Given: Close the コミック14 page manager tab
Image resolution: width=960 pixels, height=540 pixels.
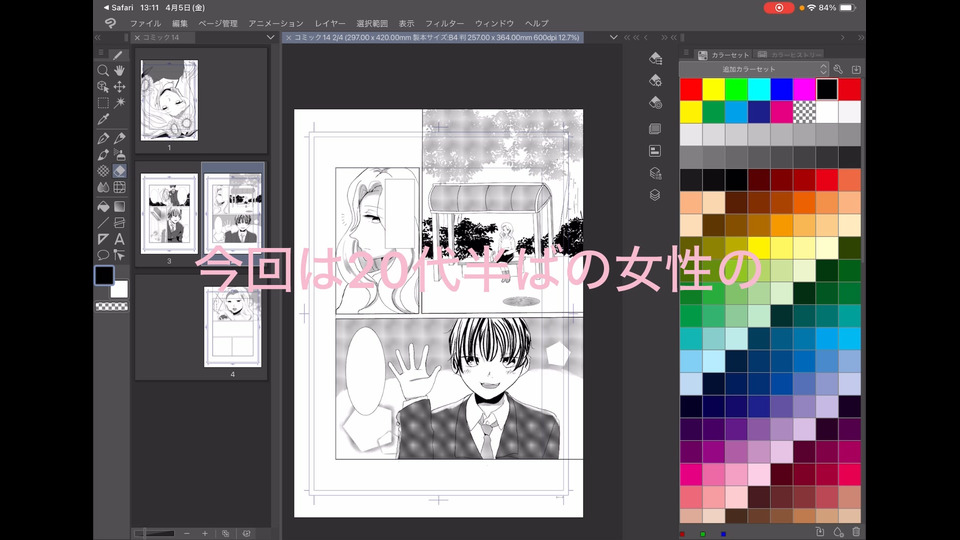Looking at the screenshot, I should [137, 37].
